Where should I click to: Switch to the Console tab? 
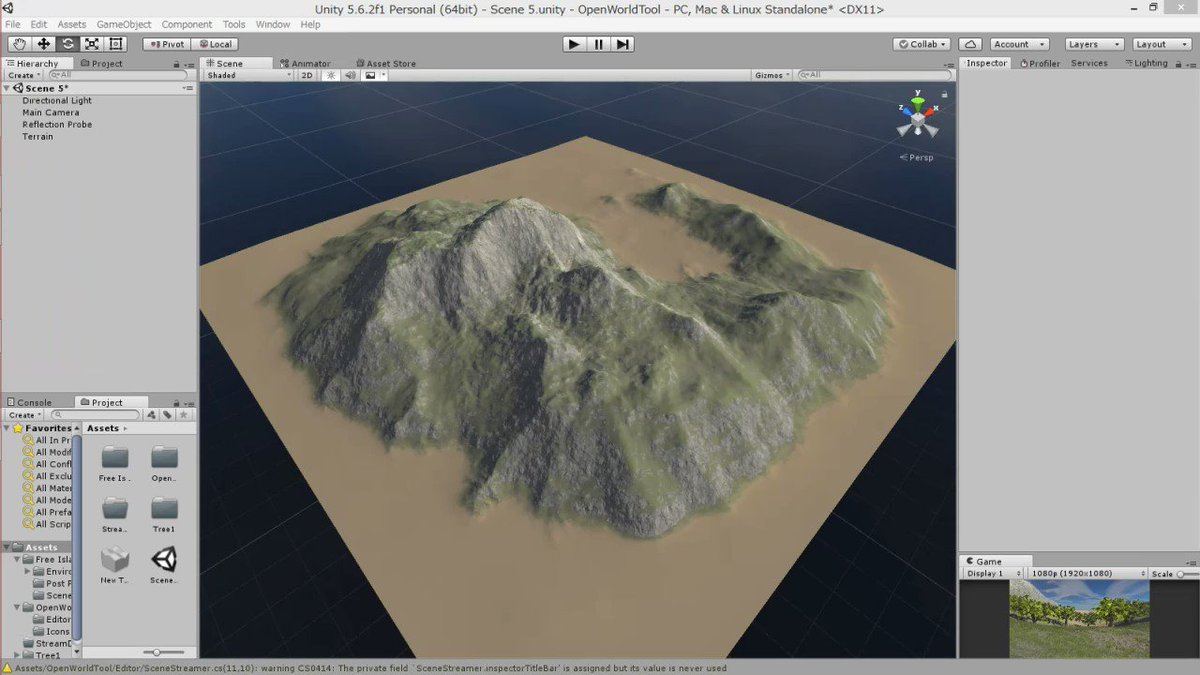tap(29, 403)
